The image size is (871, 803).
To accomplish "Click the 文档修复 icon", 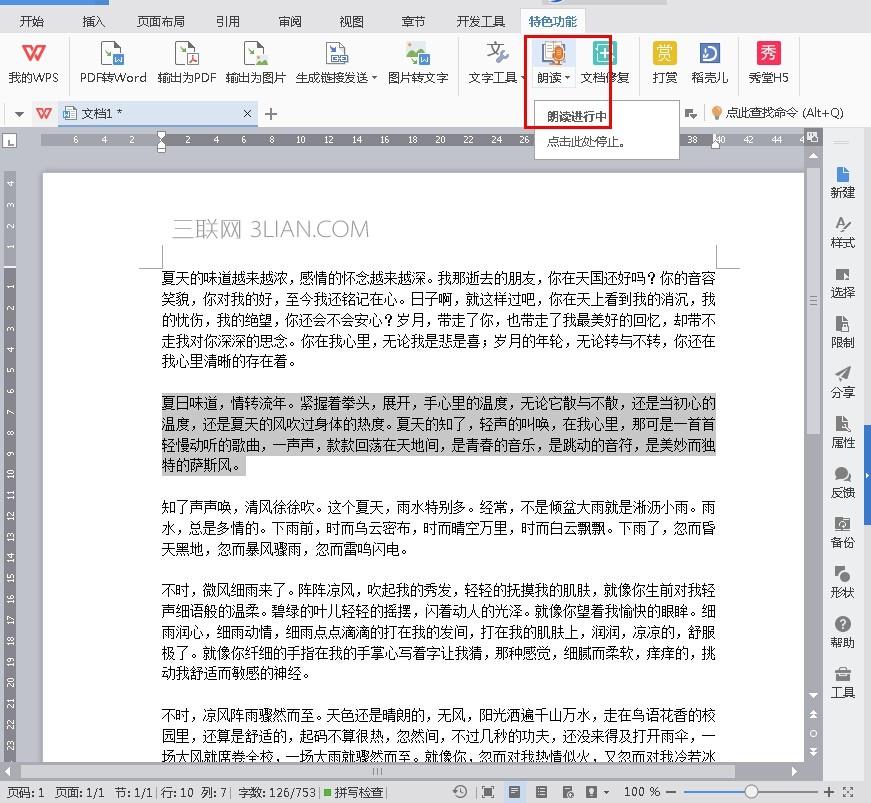I will [604, 54].
